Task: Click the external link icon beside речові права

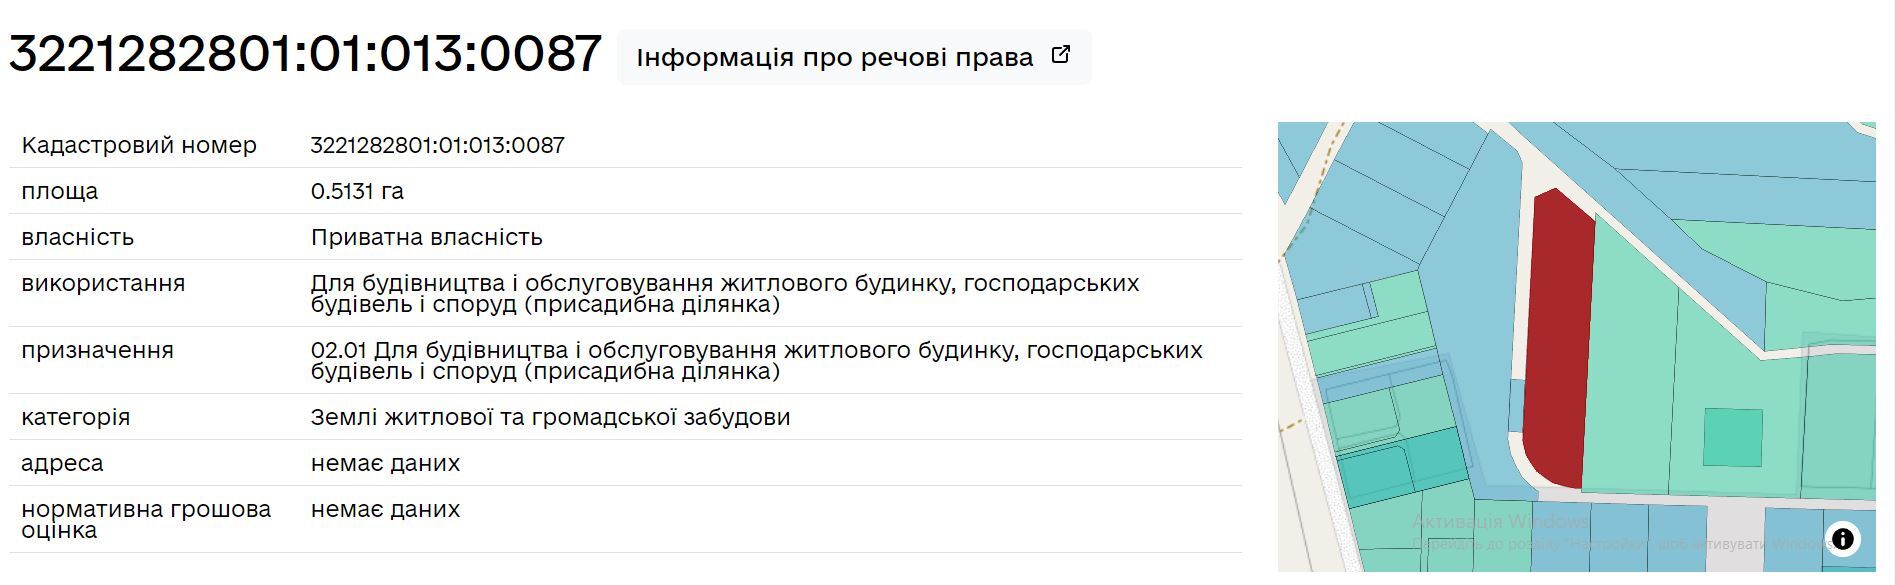Action: (1061, 53)
